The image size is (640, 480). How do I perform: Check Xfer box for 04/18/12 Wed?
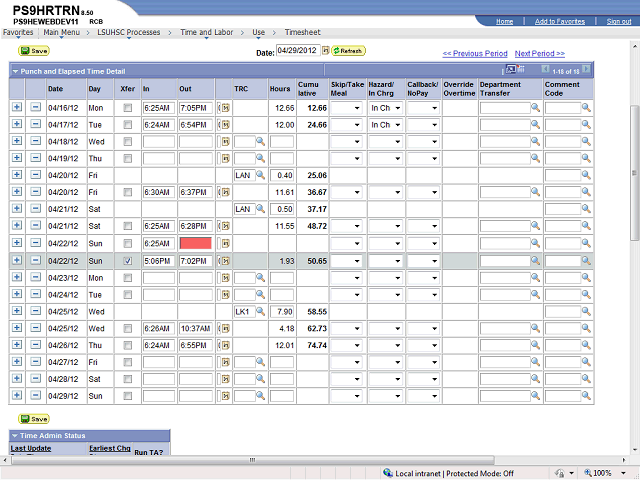pos(128,141)
